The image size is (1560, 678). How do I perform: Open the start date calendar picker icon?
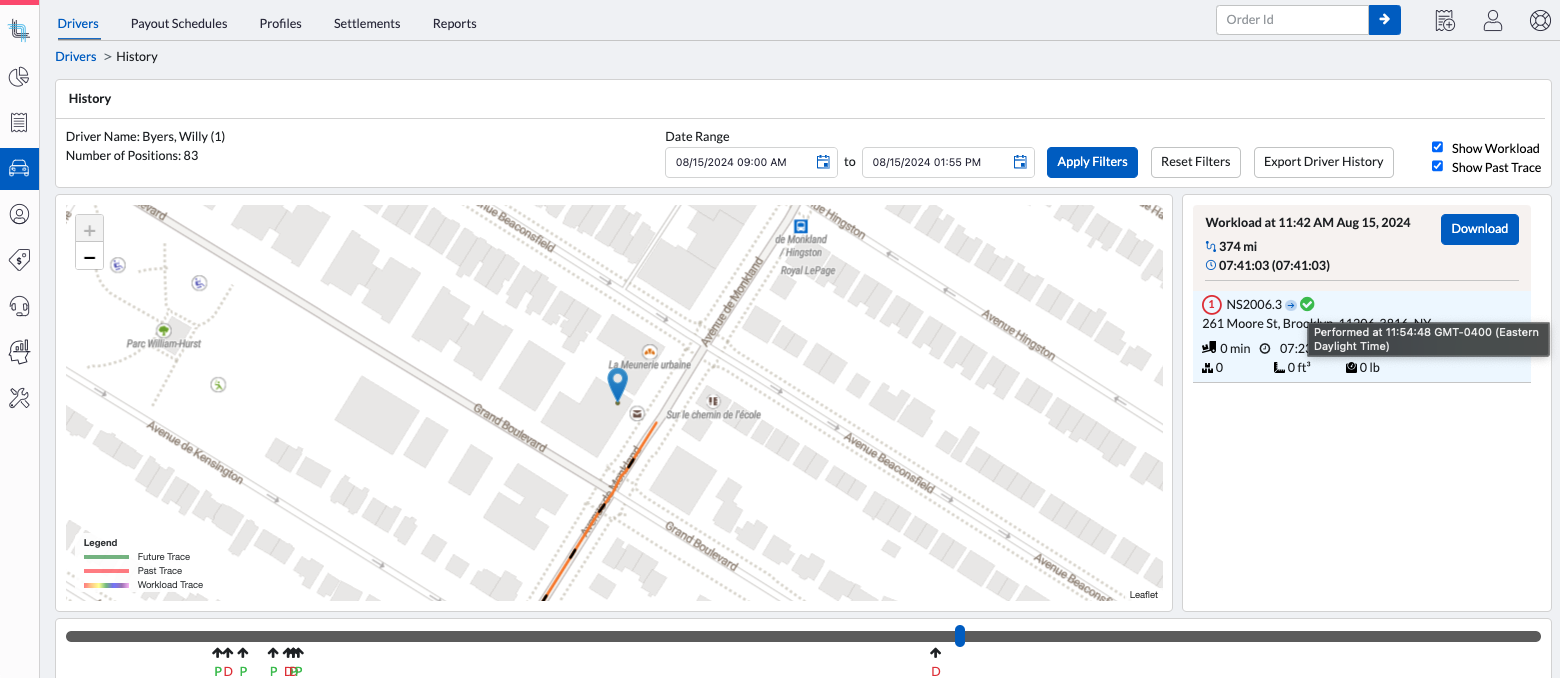point(823,162)
